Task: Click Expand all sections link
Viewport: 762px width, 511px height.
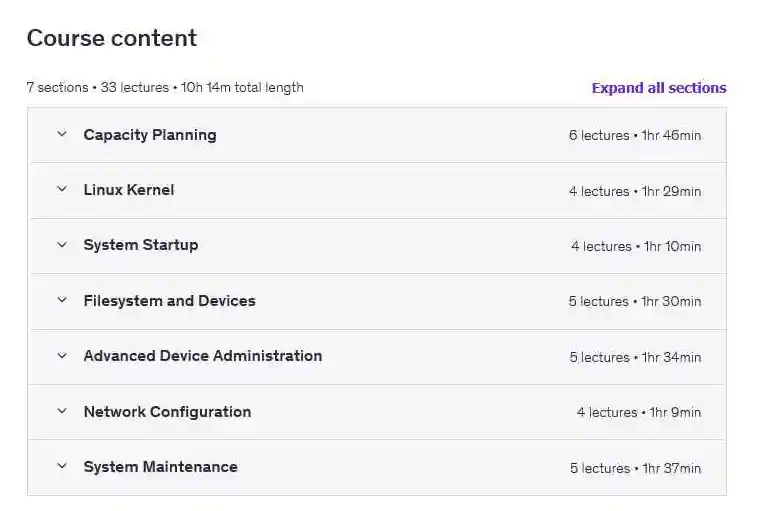Action: (x=658, y=88)
